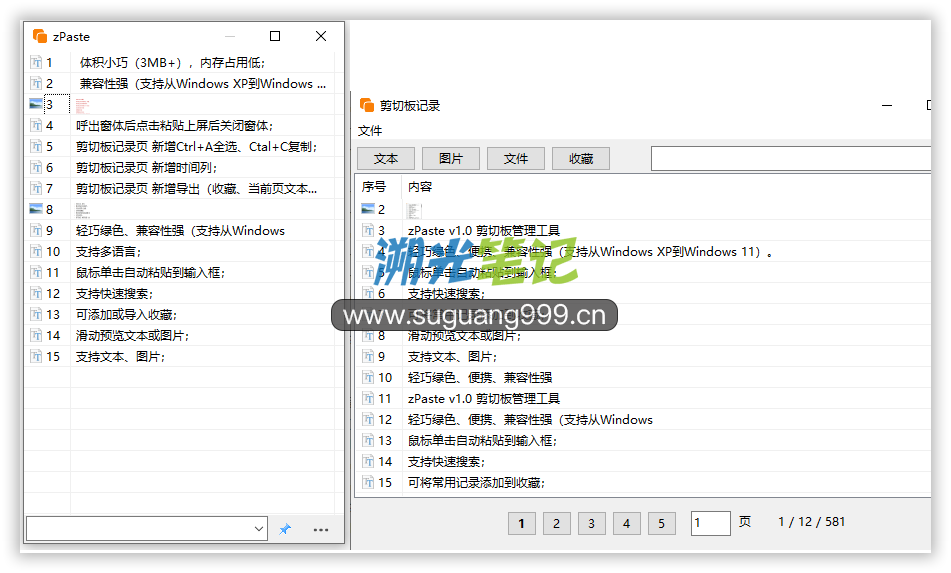
Task: Click the text type icon of zPaste row 13
Action: [x=36, y=315]
